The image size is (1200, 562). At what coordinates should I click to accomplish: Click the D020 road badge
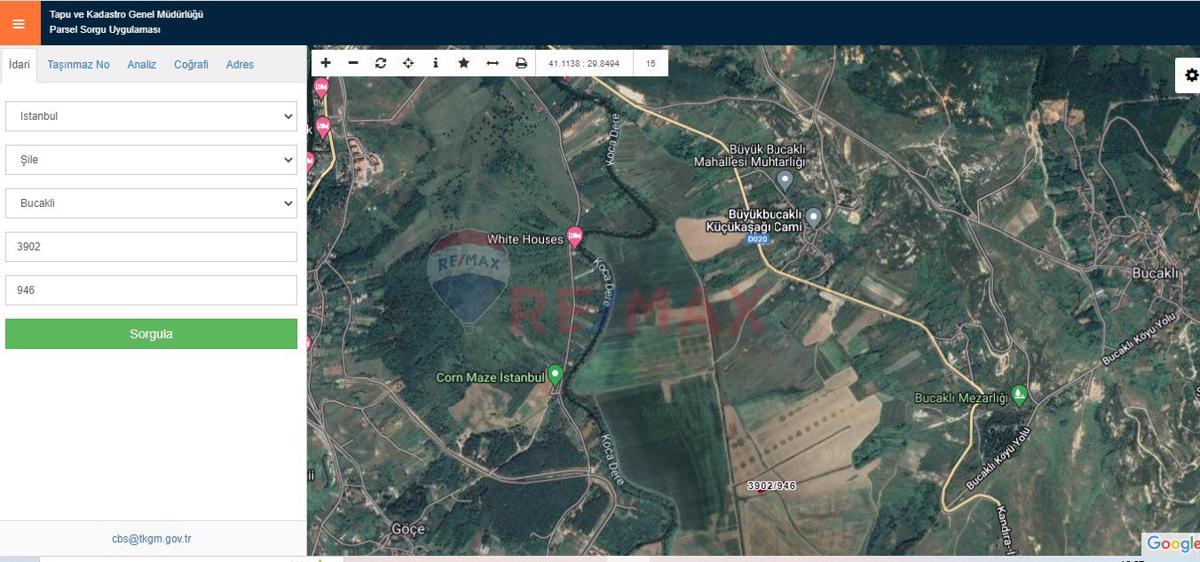coord(757,240)
